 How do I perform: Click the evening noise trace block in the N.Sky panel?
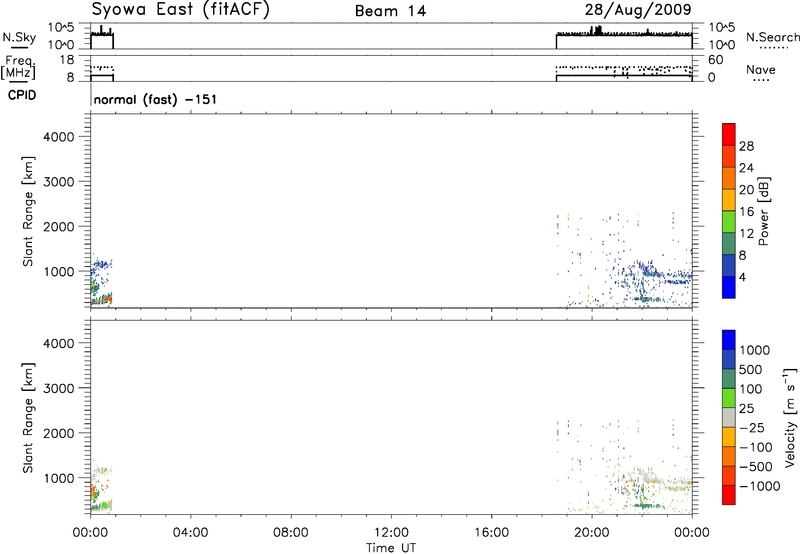624,37
